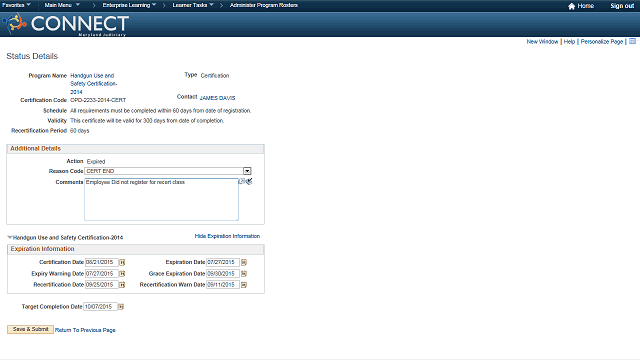Screen dimensions: 640x360
Task: Open calendar for Certification Date
Action: (x=122, y=262)
